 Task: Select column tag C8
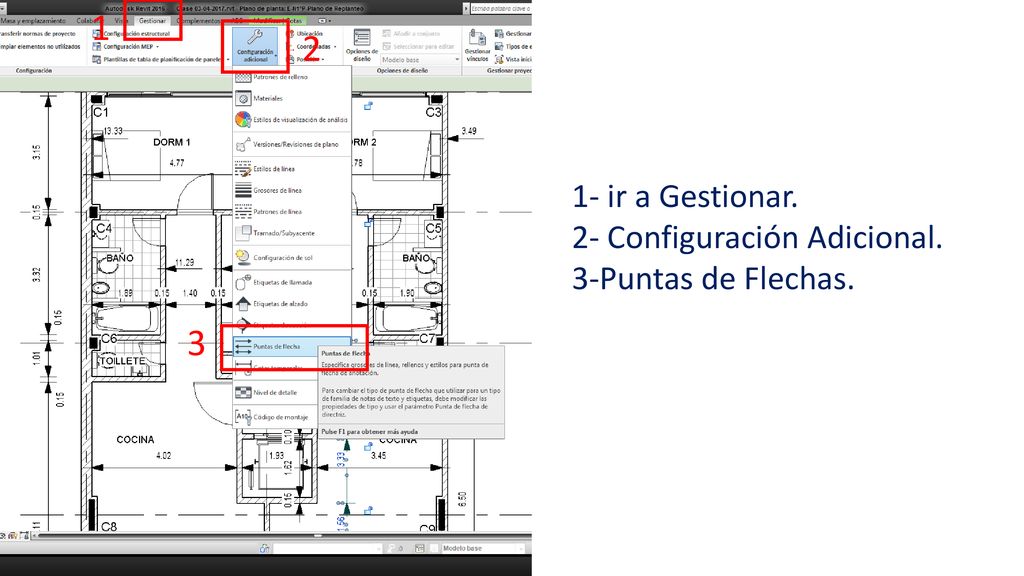(x=109, y=526)
